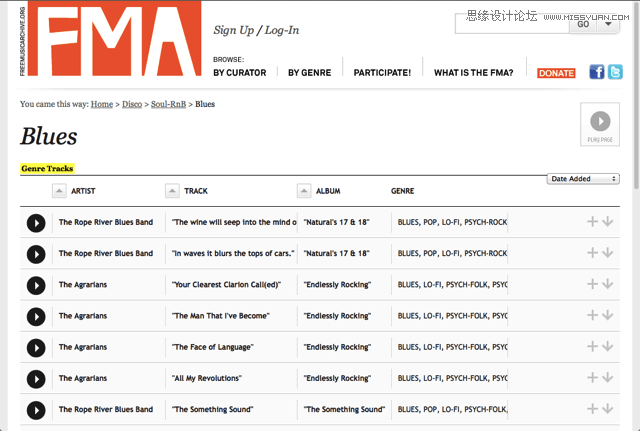Click the TRACK column header text

click(x=196, y=191)
